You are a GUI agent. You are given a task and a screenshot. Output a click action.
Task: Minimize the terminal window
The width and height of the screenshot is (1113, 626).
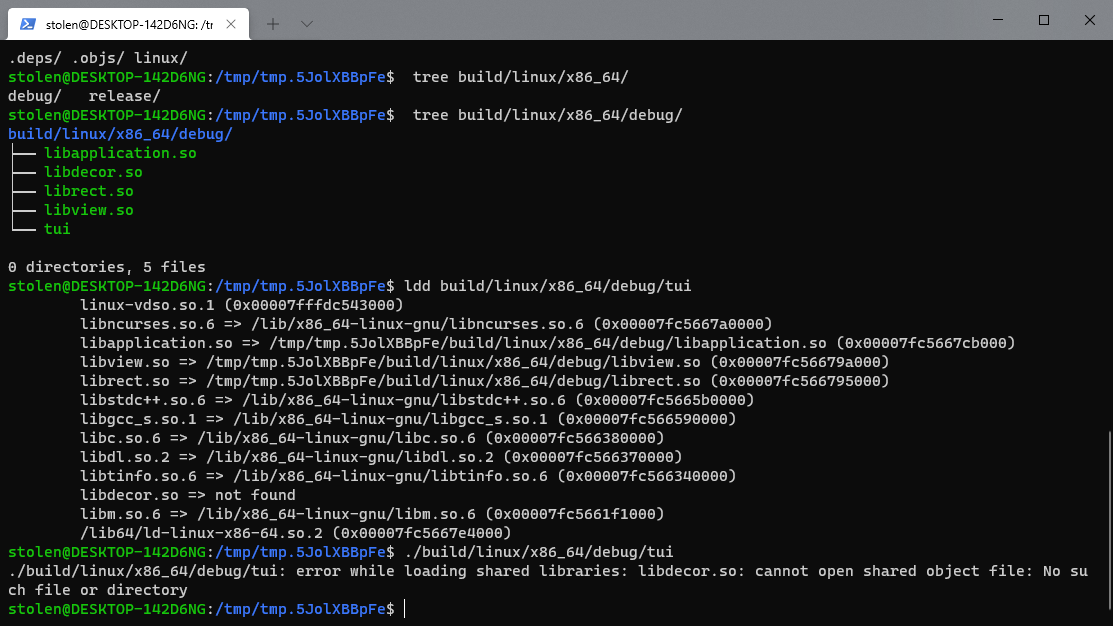998,20
